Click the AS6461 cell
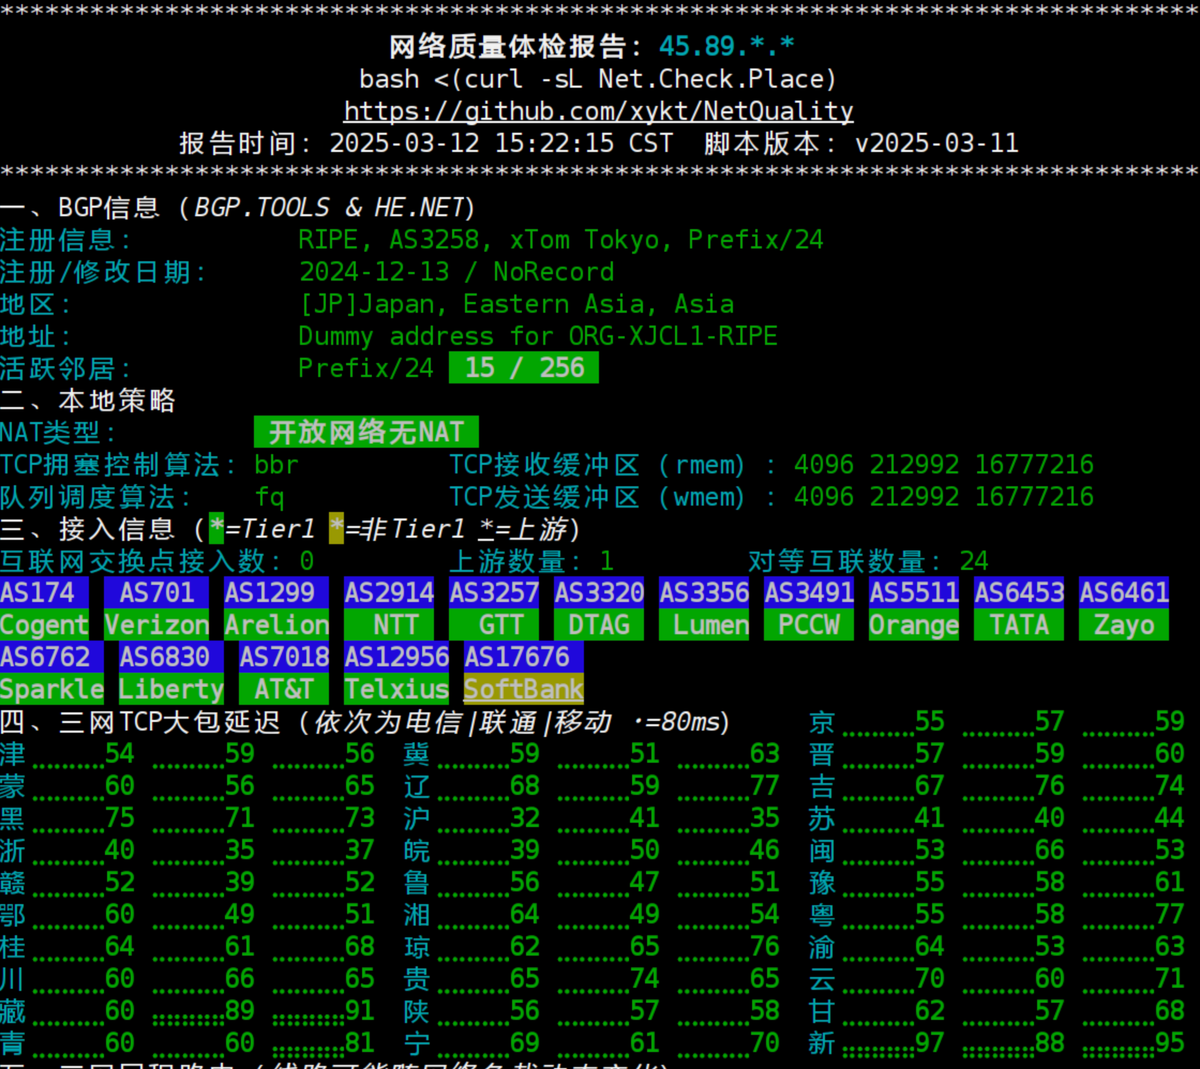Viewport: 1200px width, 1069px height. point(1124,593)
